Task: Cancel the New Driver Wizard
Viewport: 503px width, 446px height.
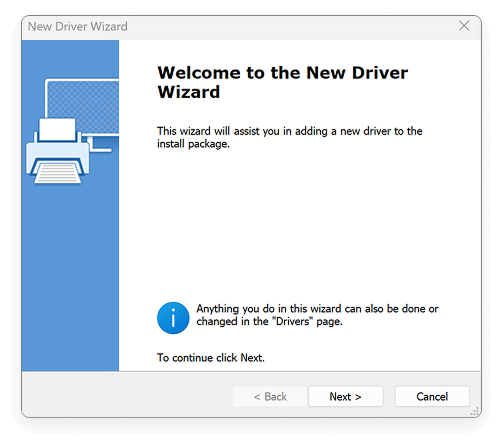Action: (x=432, y=397)
